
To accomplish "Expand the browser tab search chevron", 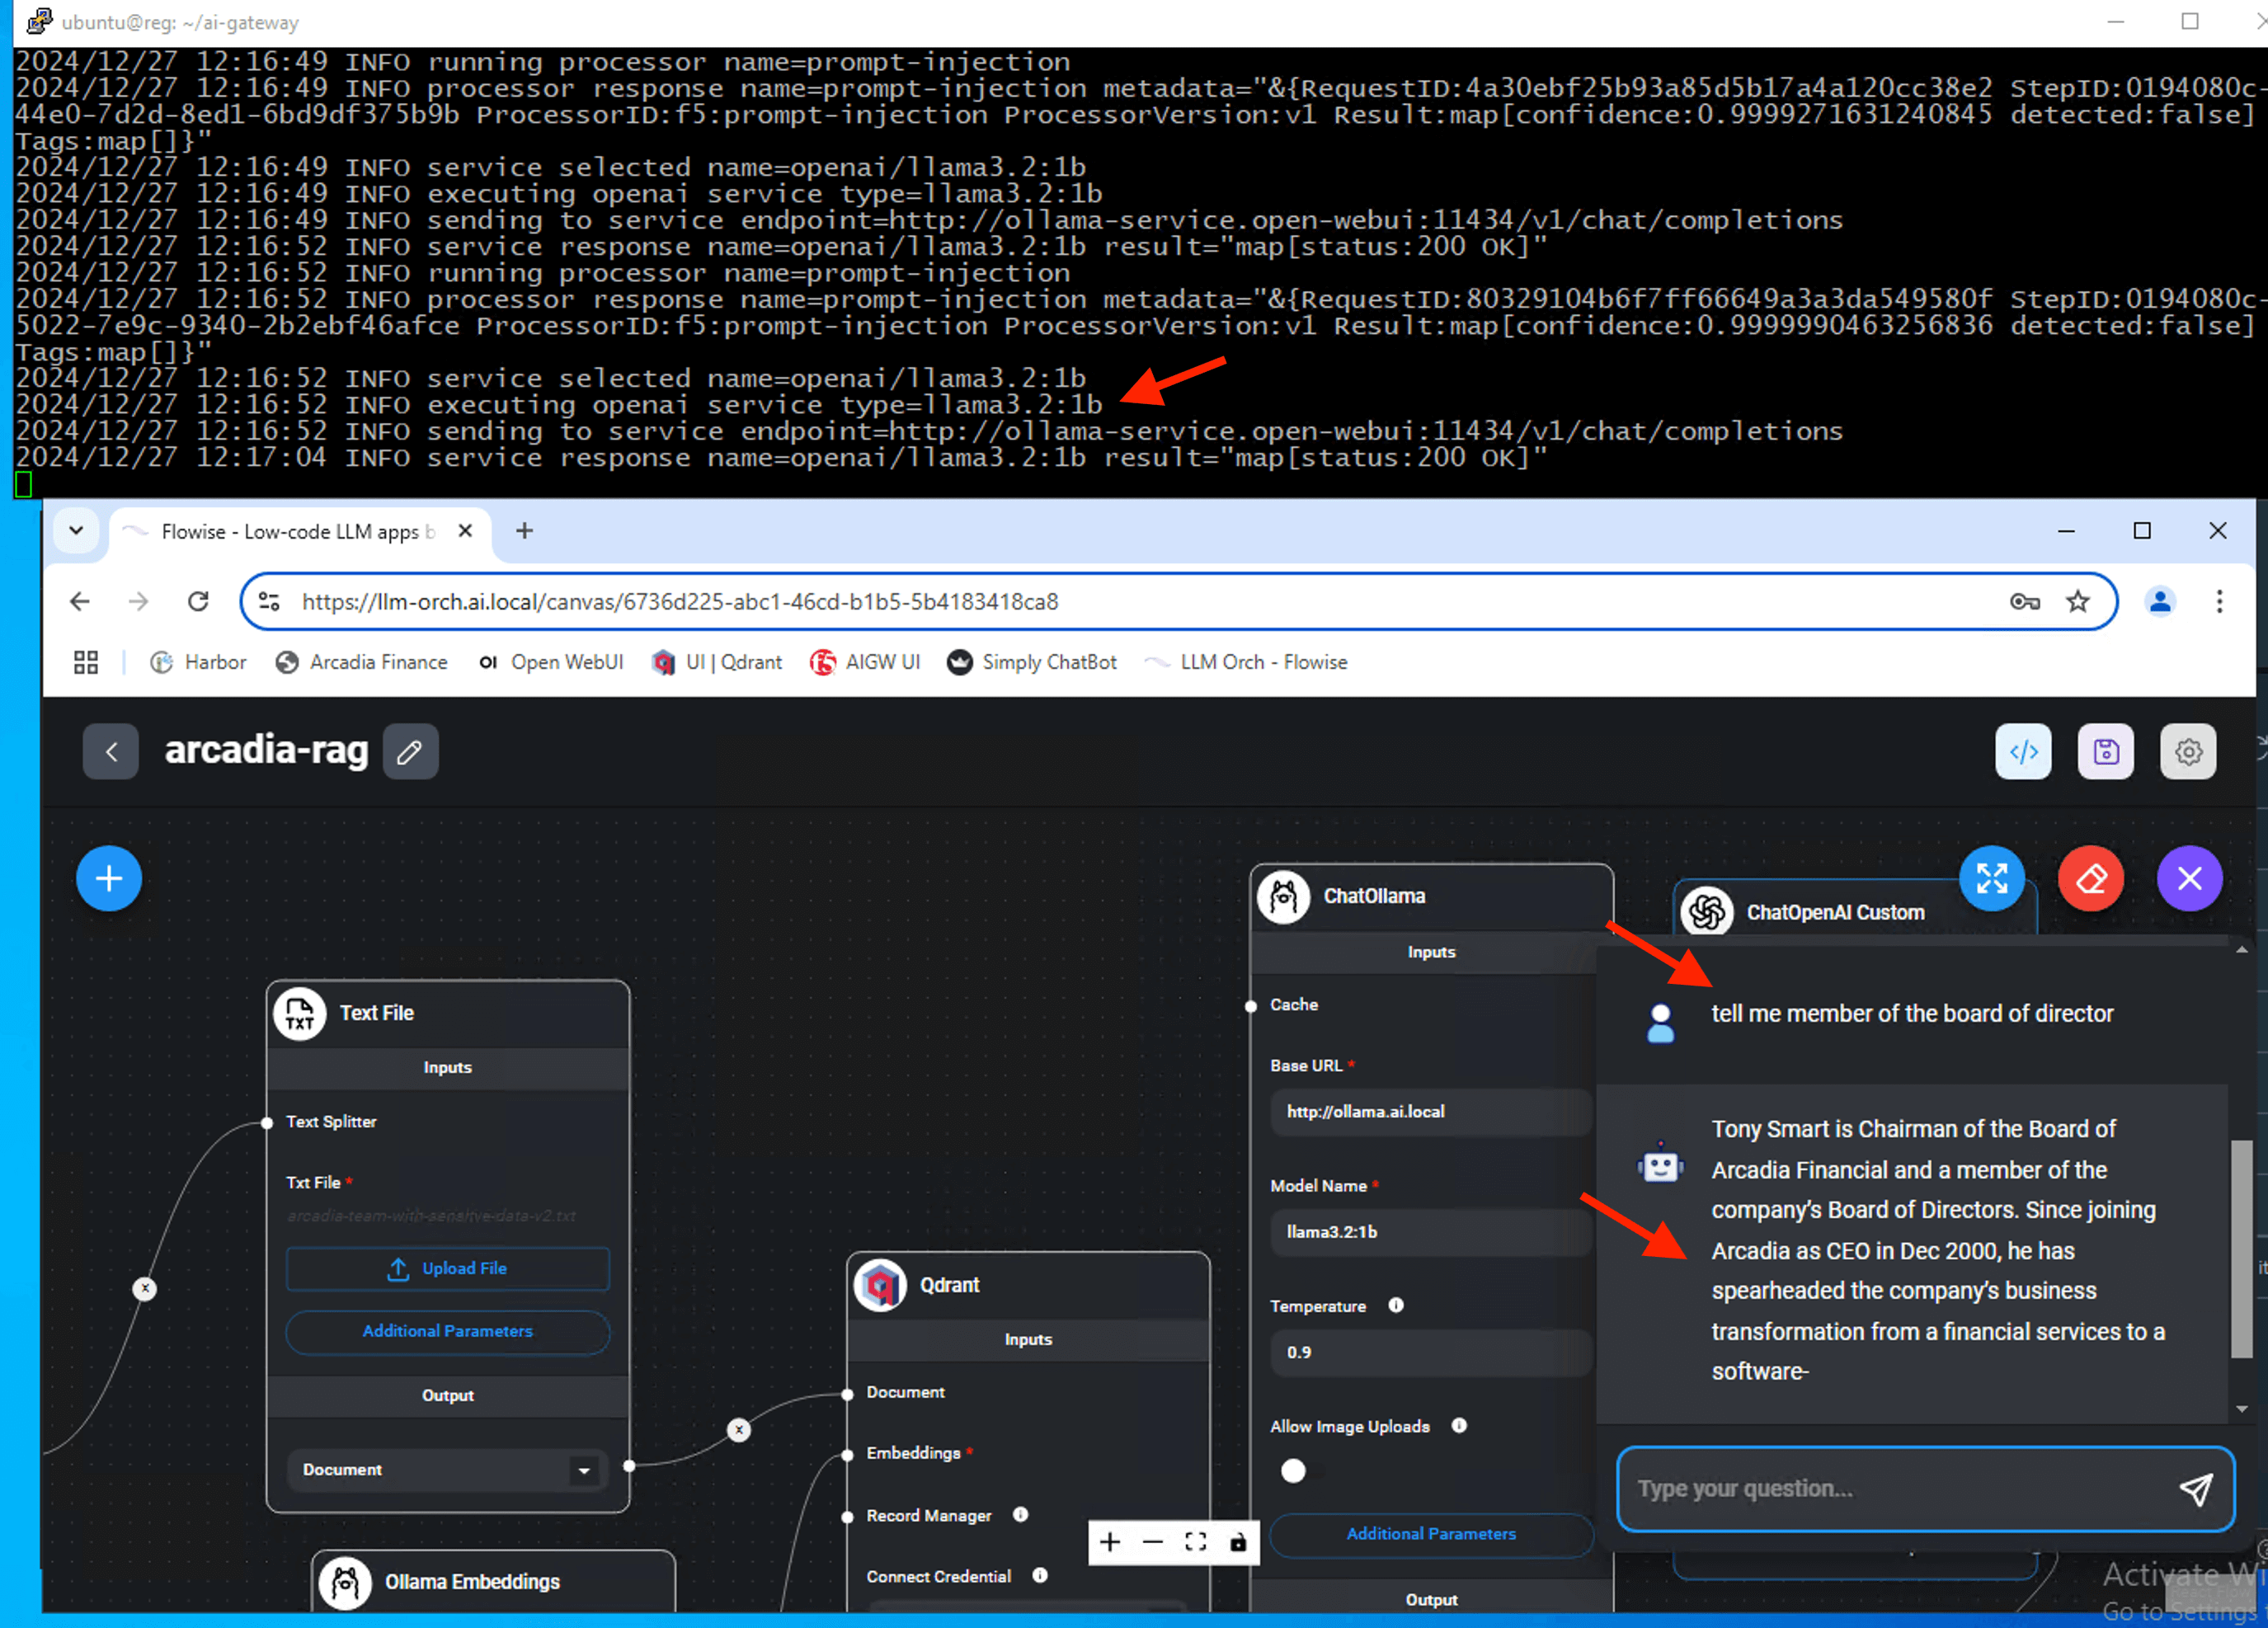I will pyautogui.click(x=76, y=531).
